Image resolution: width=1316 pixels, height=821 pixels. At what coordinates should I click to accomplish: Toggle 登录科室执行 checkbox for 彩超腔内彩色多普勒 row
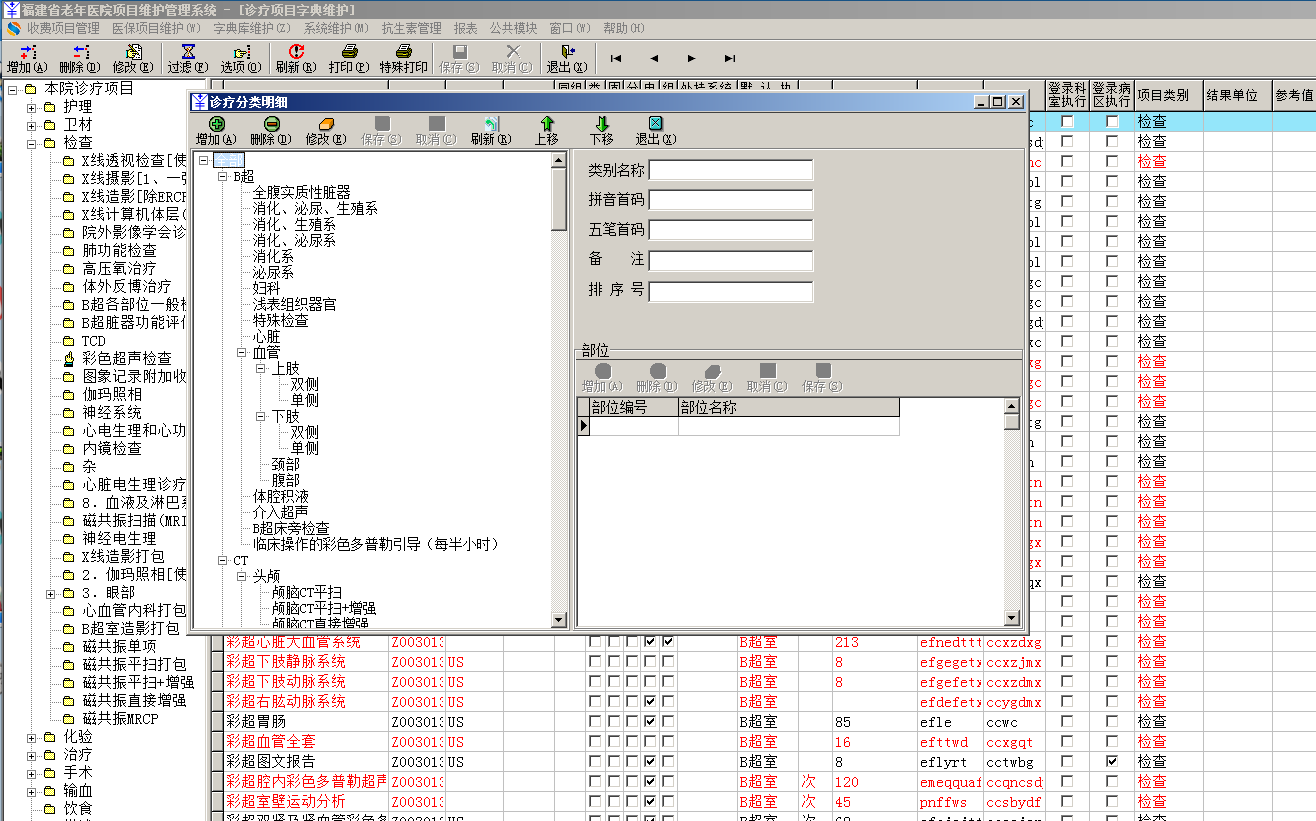coord(1067,781)
